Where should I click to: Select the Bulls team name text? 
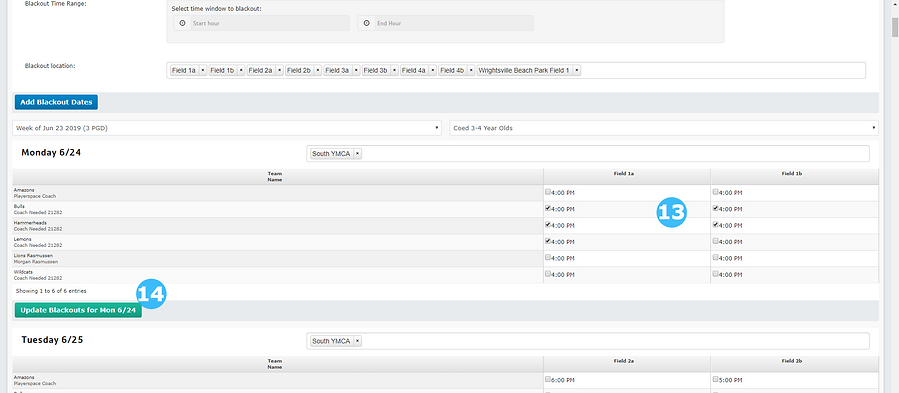tap(18, 206)
